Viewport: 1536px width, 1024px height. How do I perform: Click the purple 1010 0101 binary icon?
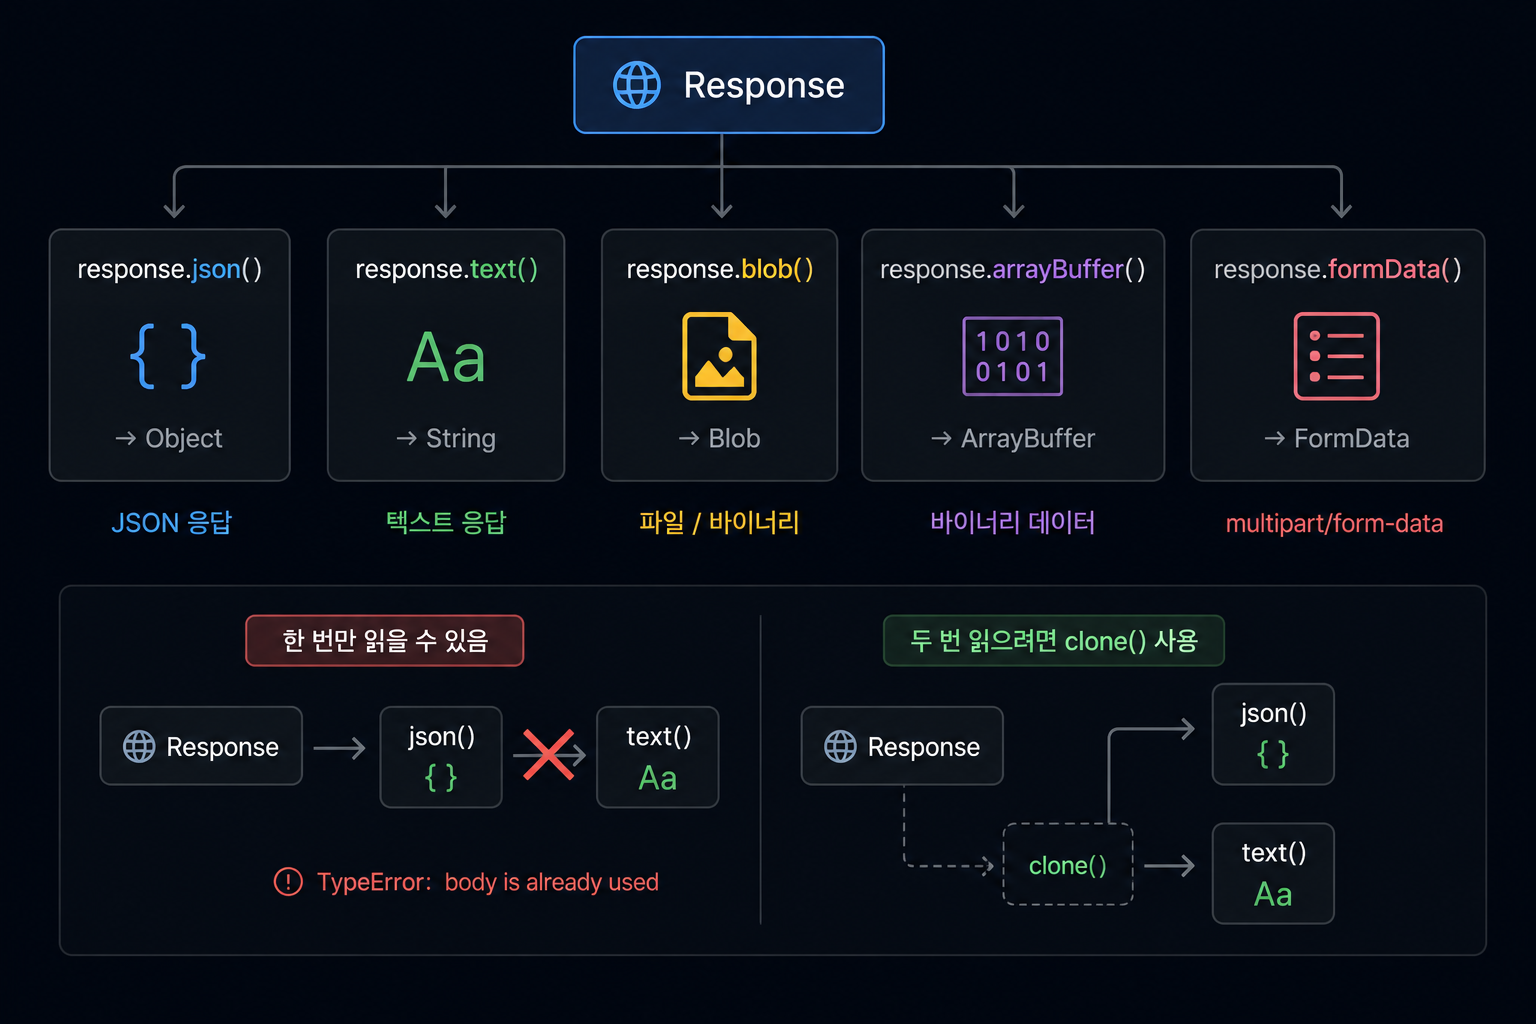coord(1013,356)
